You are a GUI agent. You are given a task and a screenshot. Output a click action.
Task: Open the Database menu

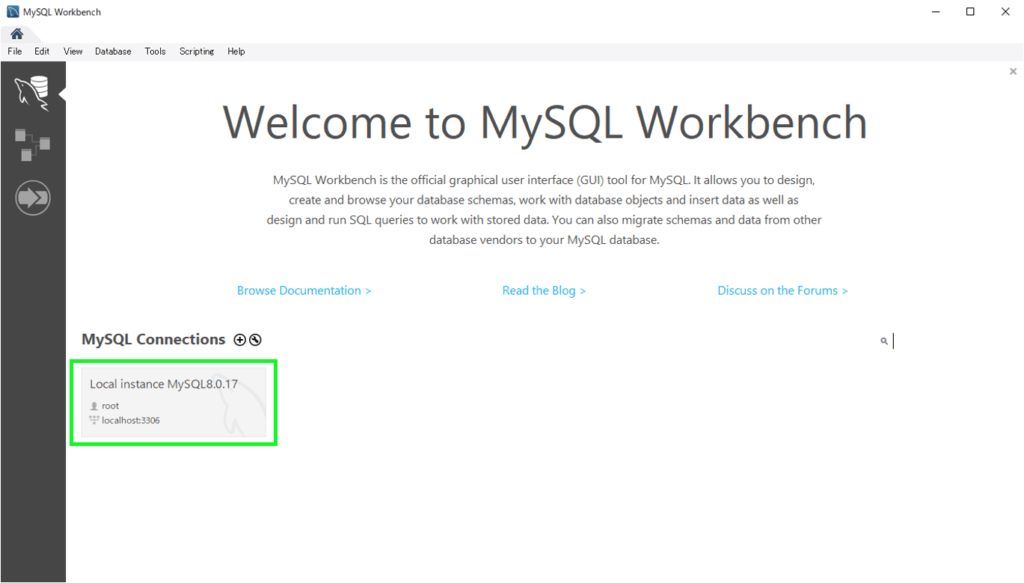pos(113,52)
